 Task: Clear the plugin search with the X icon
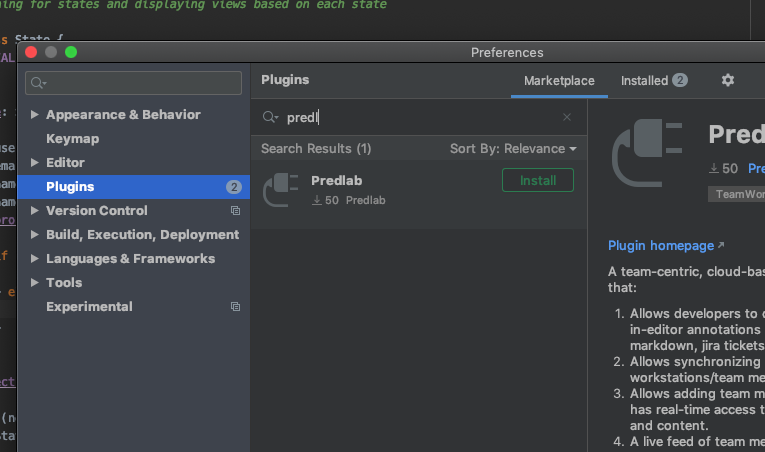567,117
